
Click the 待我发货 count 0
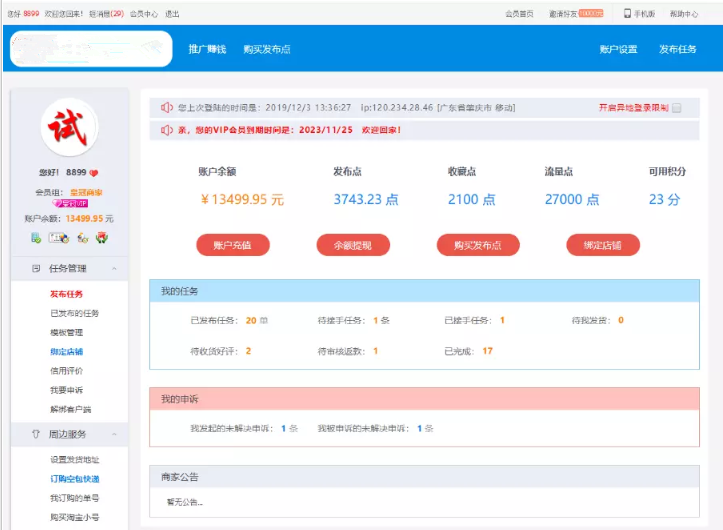[x=621, y=320]
